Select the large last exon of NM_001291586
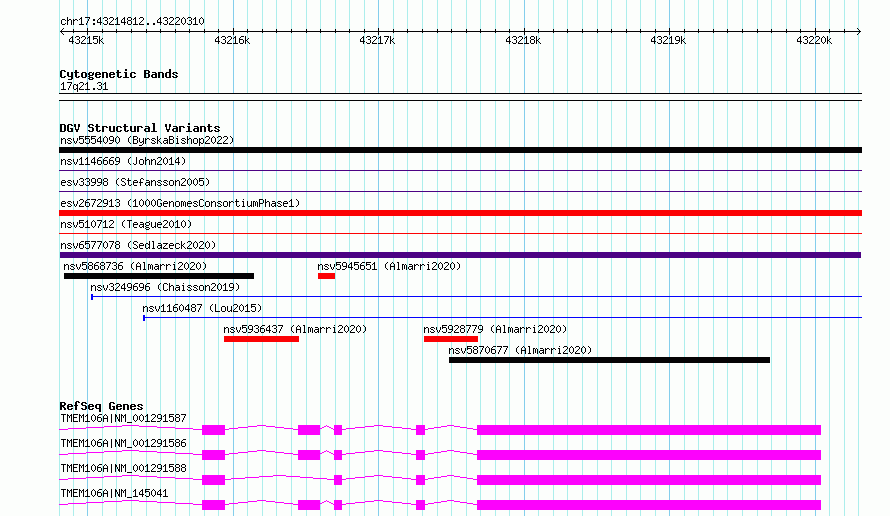Screen dimensions: 890x516 [649, 455]
